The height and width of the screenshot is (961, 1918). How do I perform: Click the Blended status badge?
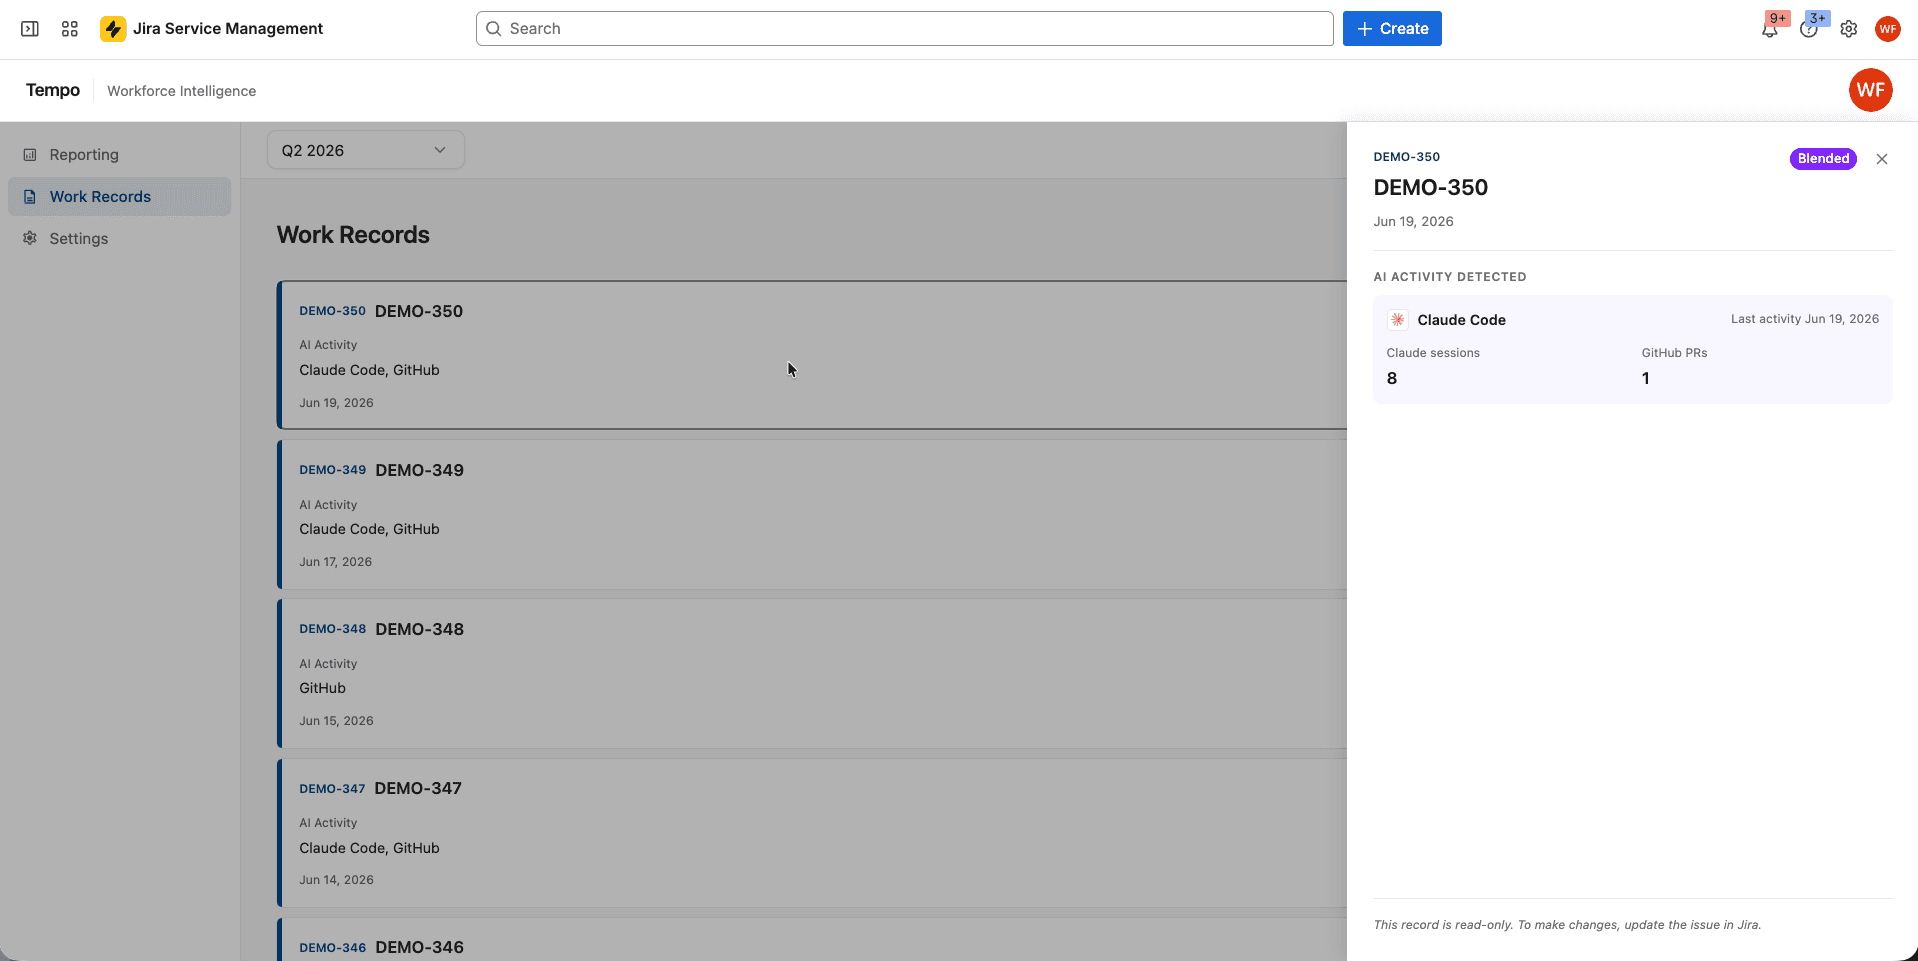[1823, 159]
